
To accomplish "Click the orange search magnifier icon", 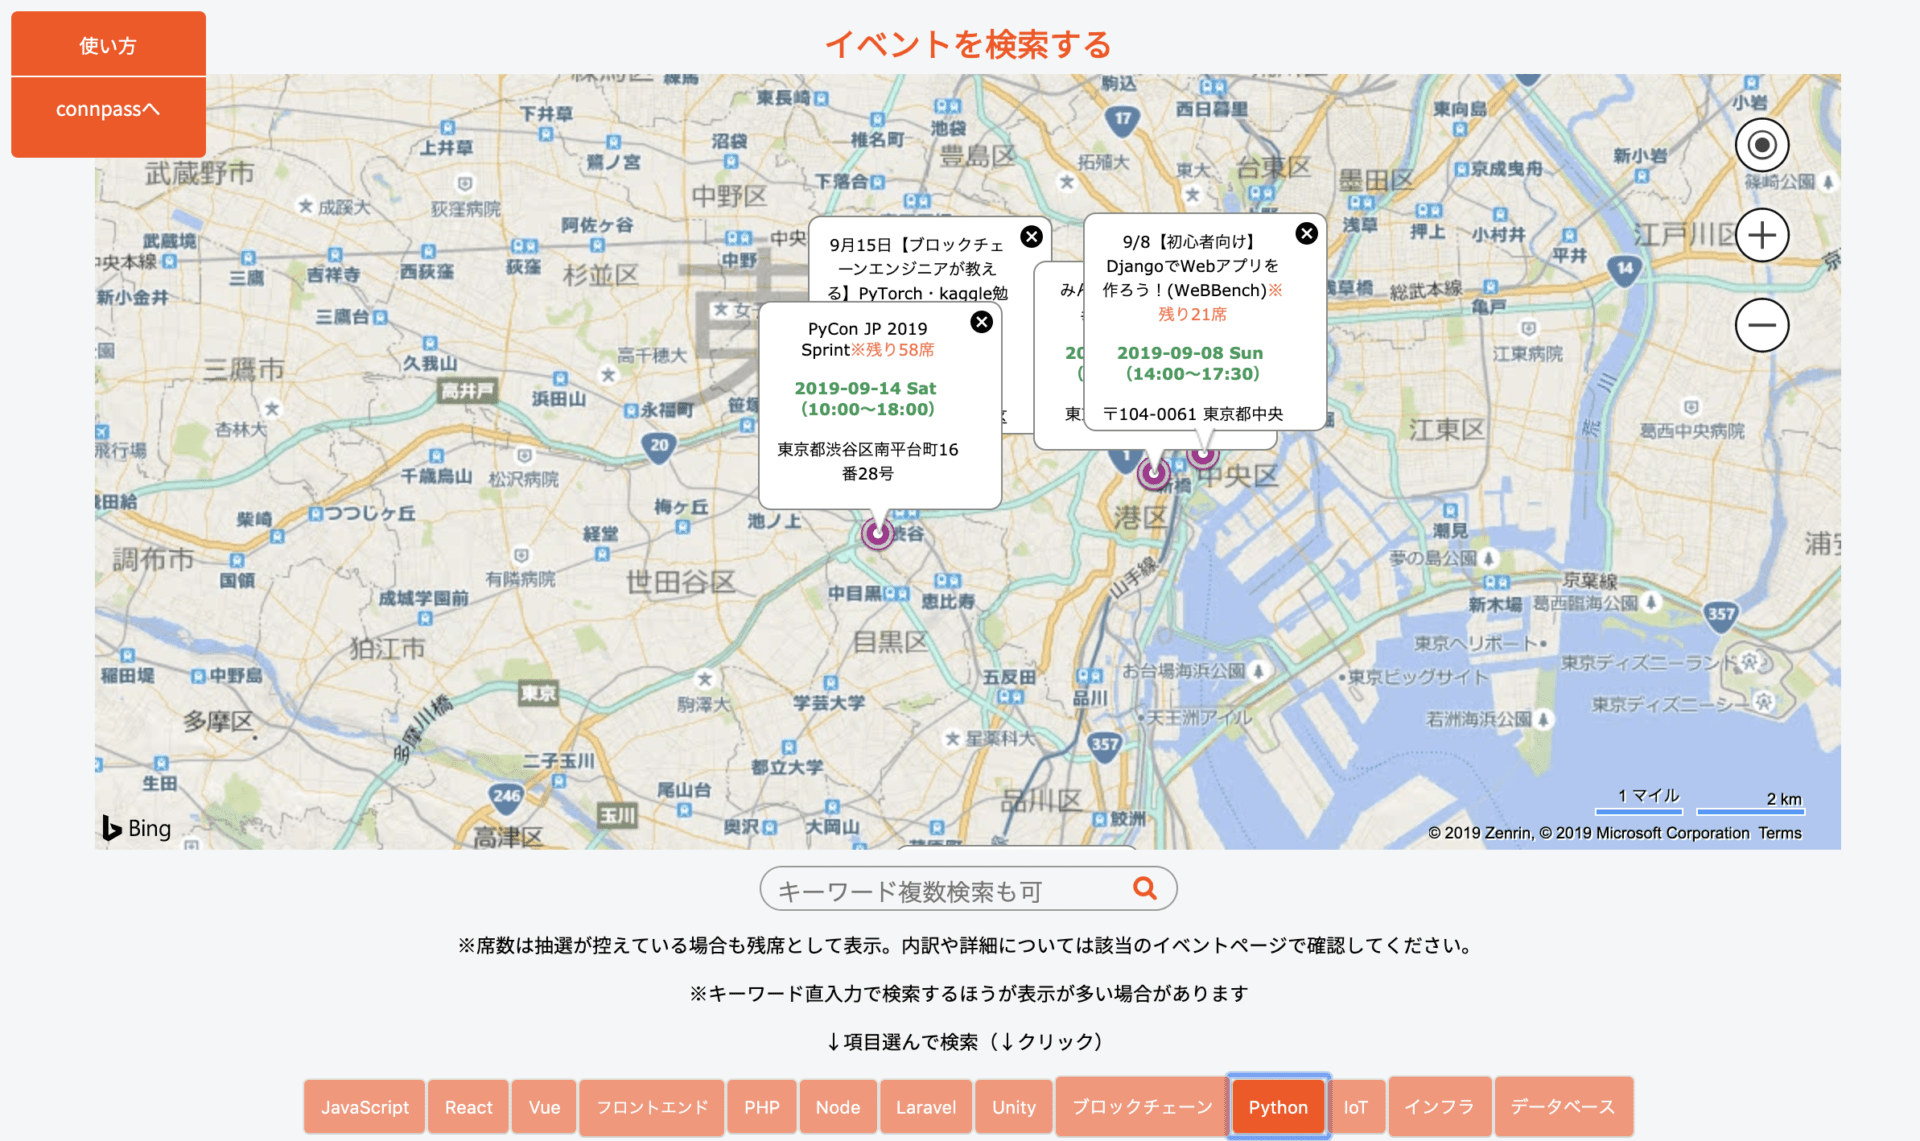I will tap(1144, 888).
